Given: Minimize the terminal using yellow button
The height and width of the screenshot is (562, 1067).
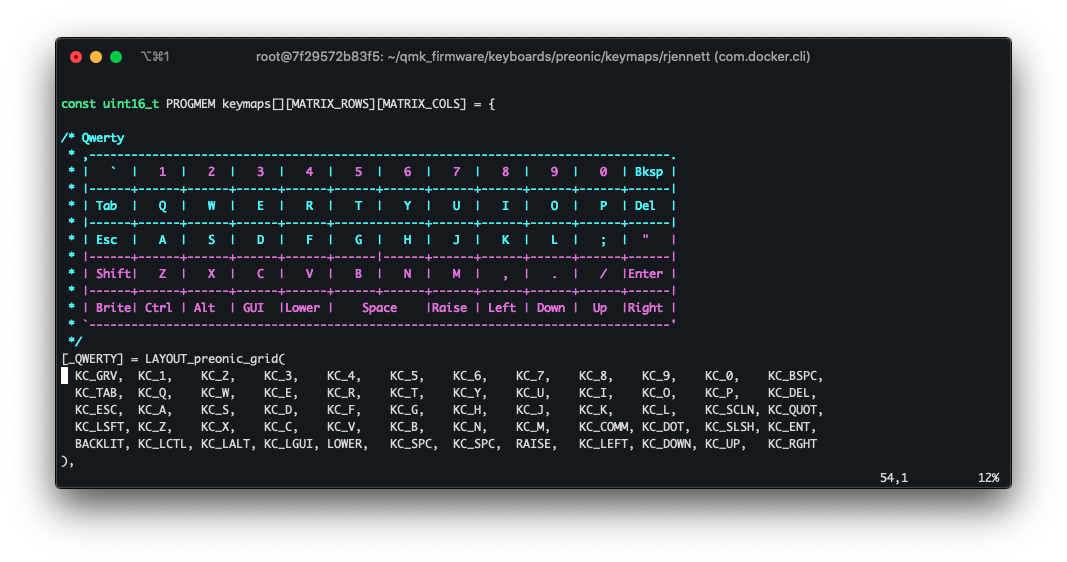Looking at the screenshot, I should (x=96, y=57).
